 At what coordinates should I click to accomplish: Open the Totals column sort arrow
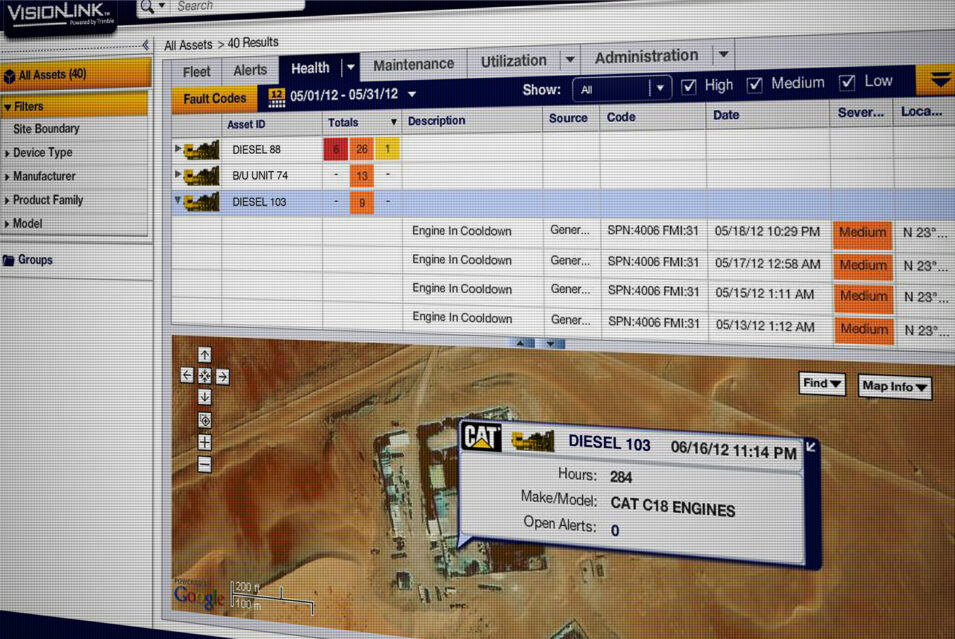click(393, 122)
